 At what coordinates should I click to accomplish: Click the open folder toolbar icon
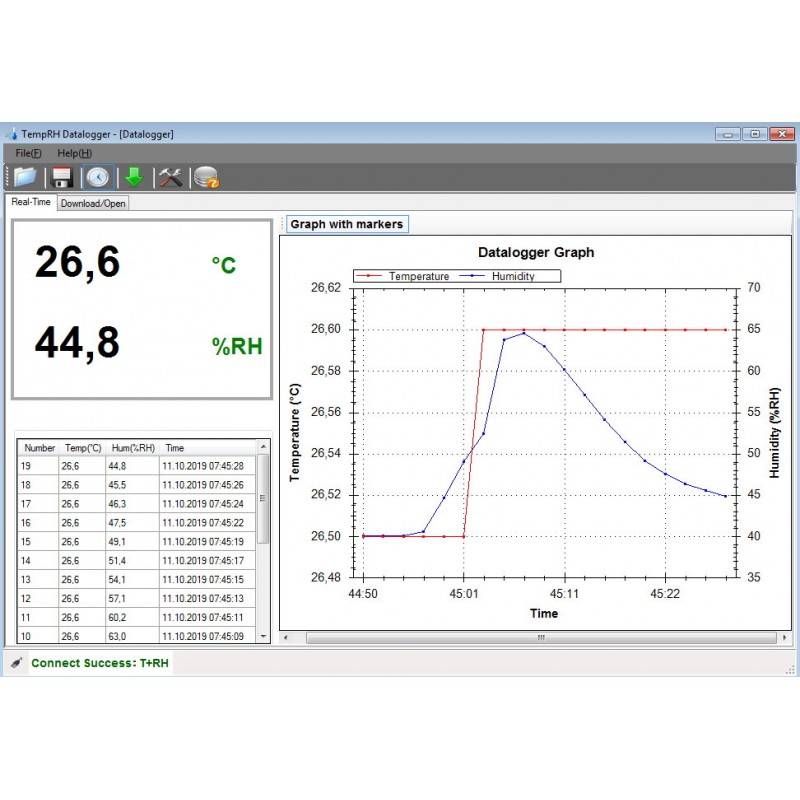(24, 177)
